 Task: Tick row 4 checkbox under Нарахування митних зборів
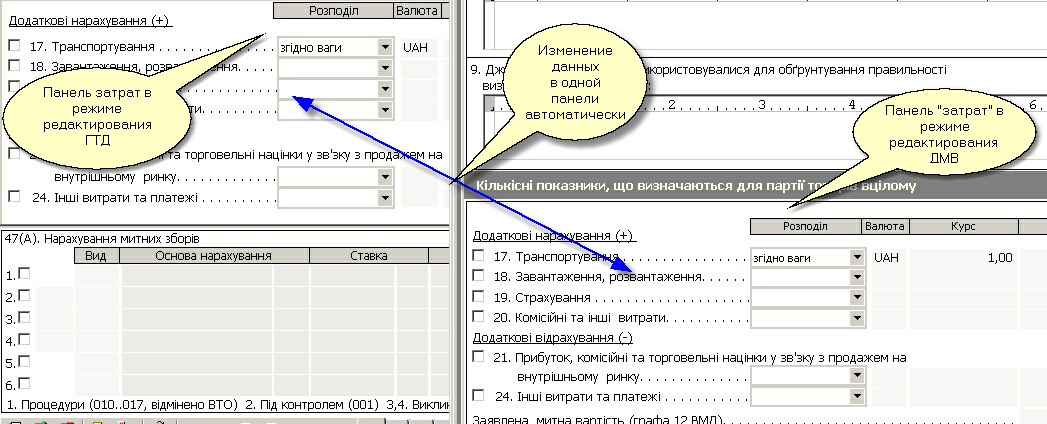(x=25, y=339)
